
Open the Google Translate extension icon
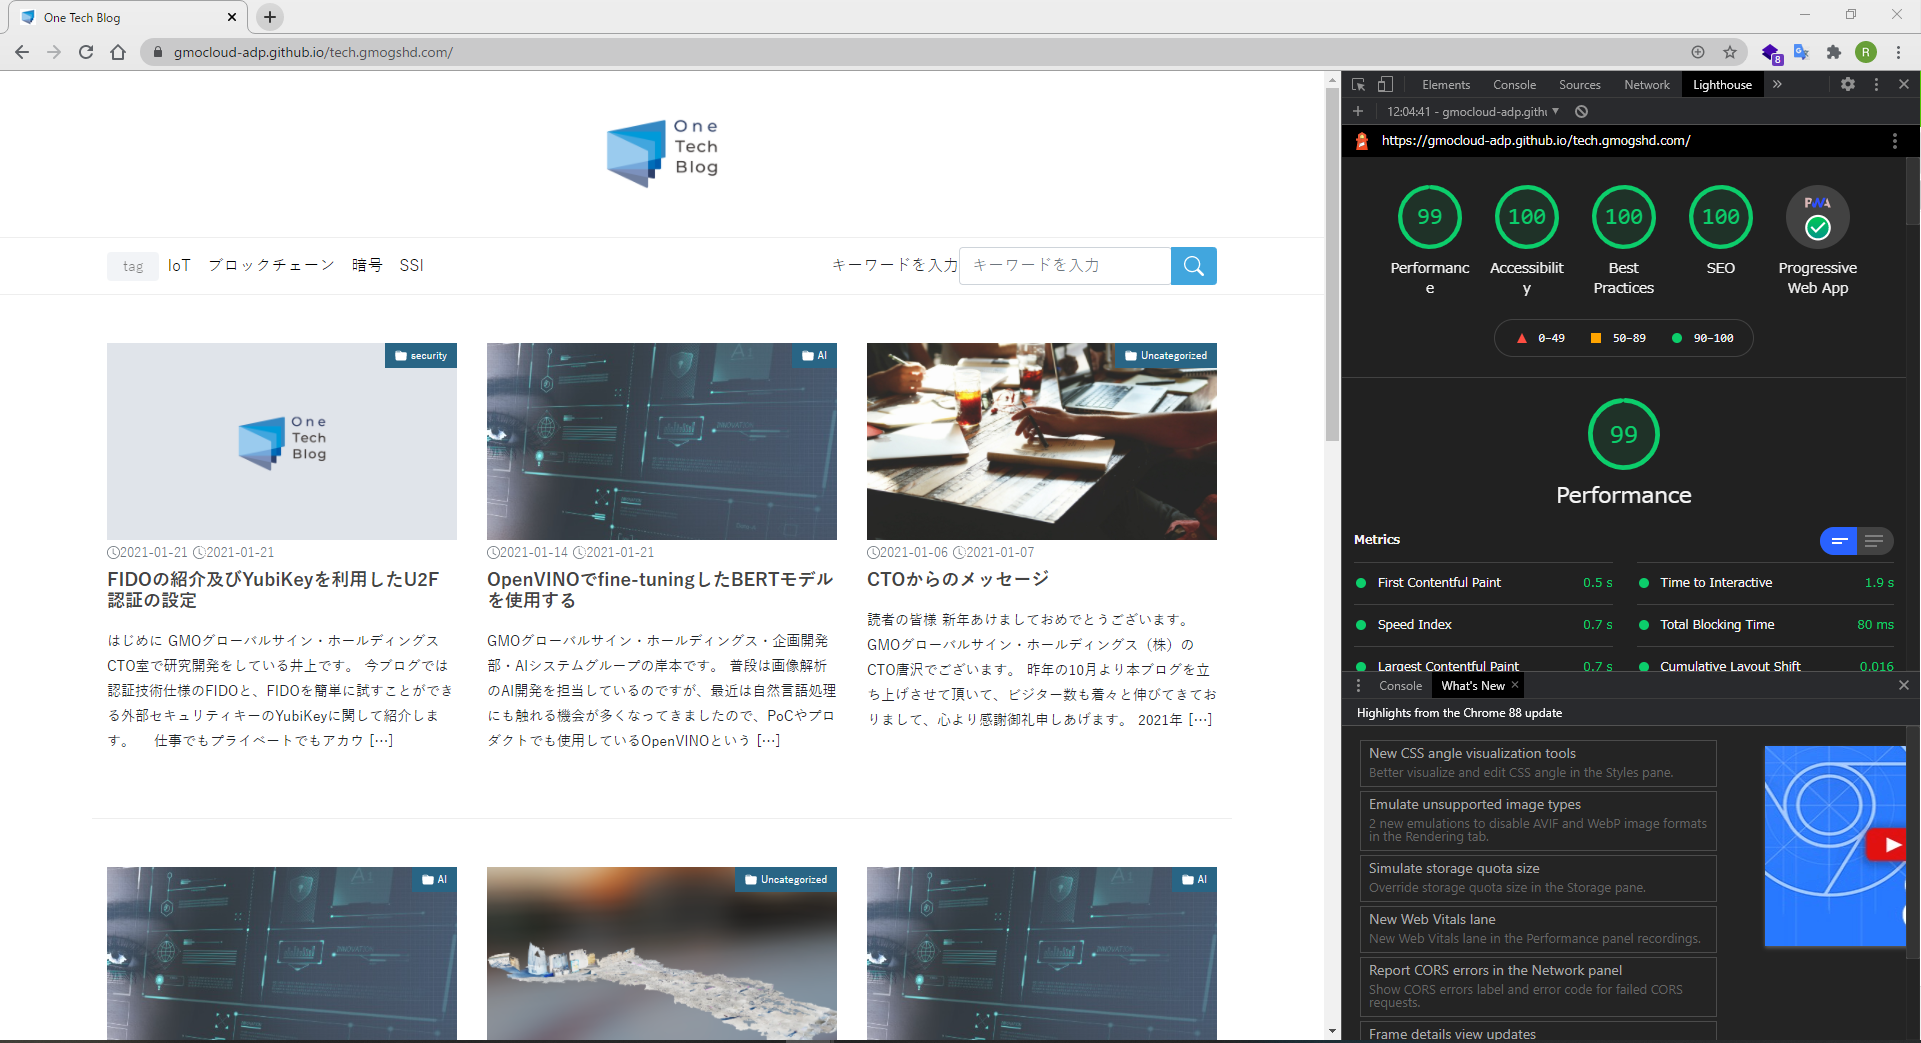[1802, 52]
